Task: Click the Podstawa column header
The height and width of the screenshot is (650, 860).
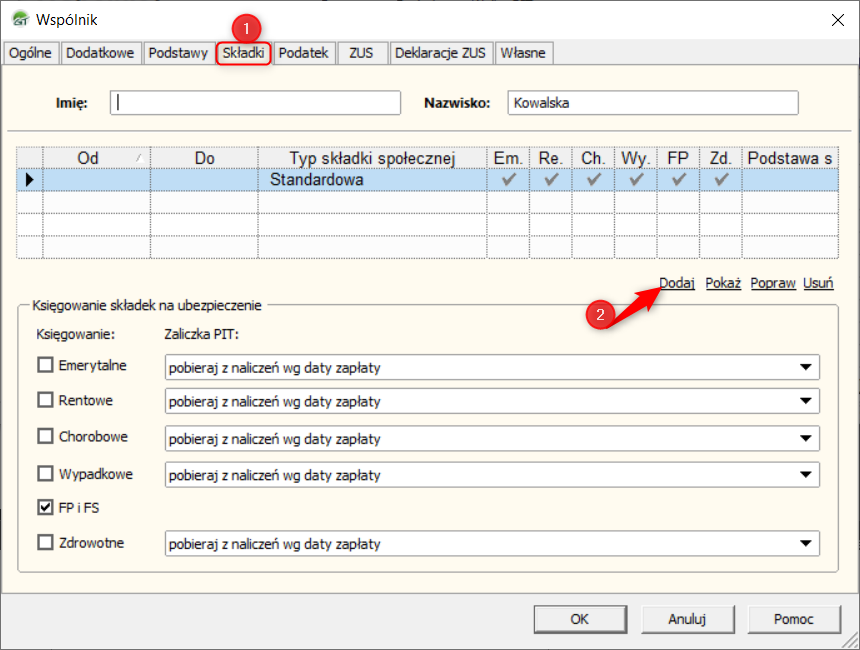Action: pyautogui.click(x=790, y=158)
